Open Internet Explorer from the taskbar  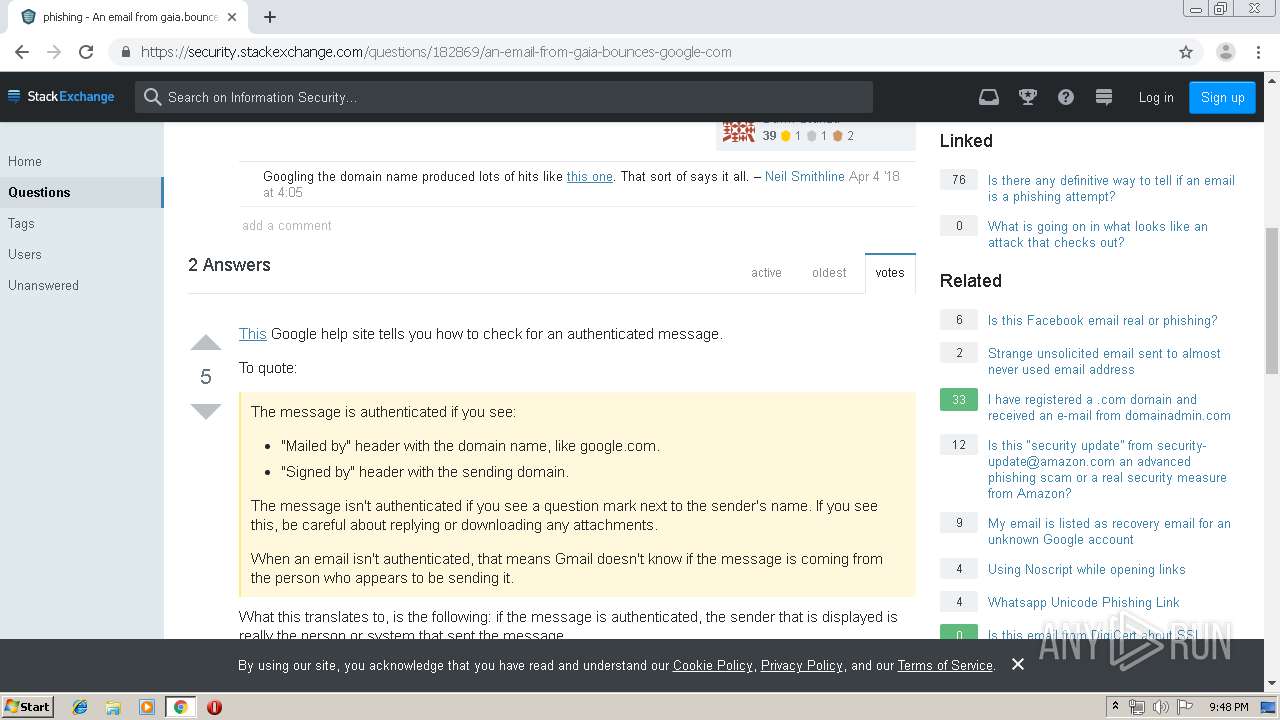tap(80, 707)
